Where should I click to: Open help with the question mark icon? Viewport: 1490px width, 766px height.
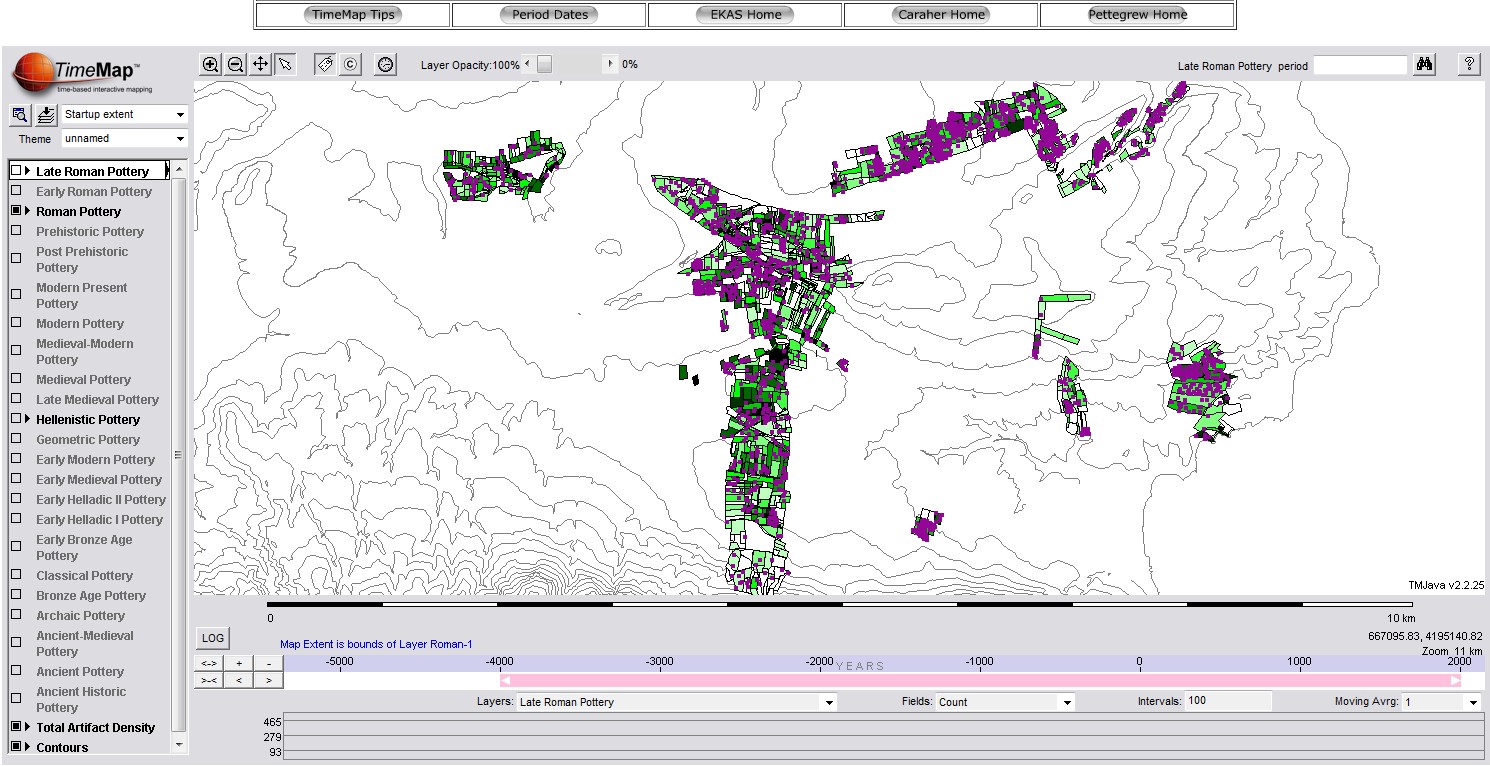tap(1469, 64)
